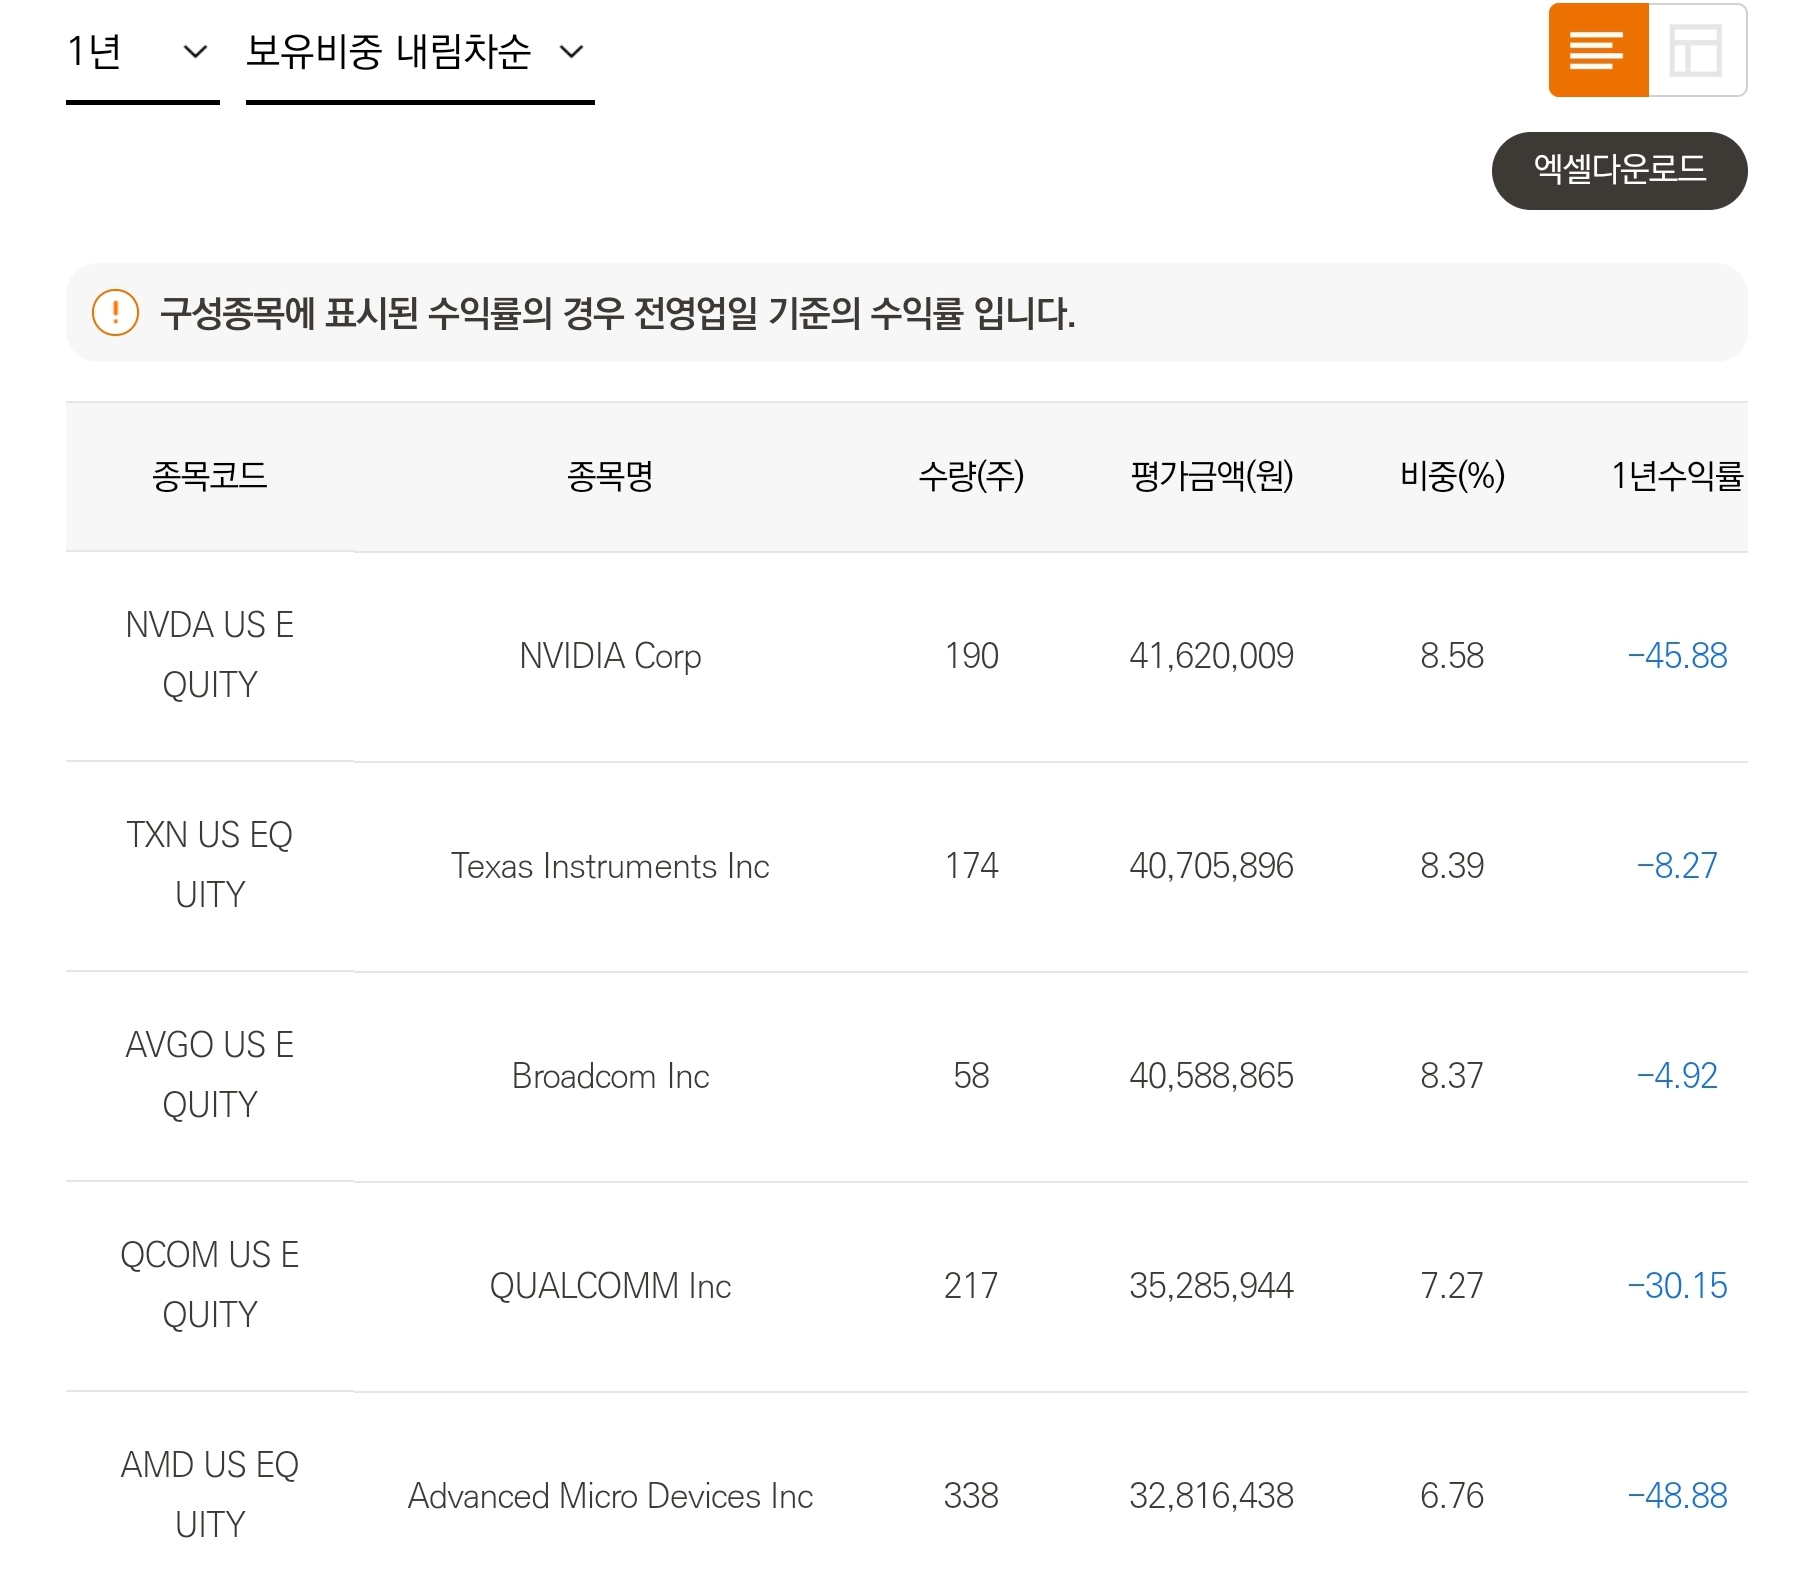Click return value -45.88
This screenshot has width=1811, height=1587.
tap(1677, 656)
